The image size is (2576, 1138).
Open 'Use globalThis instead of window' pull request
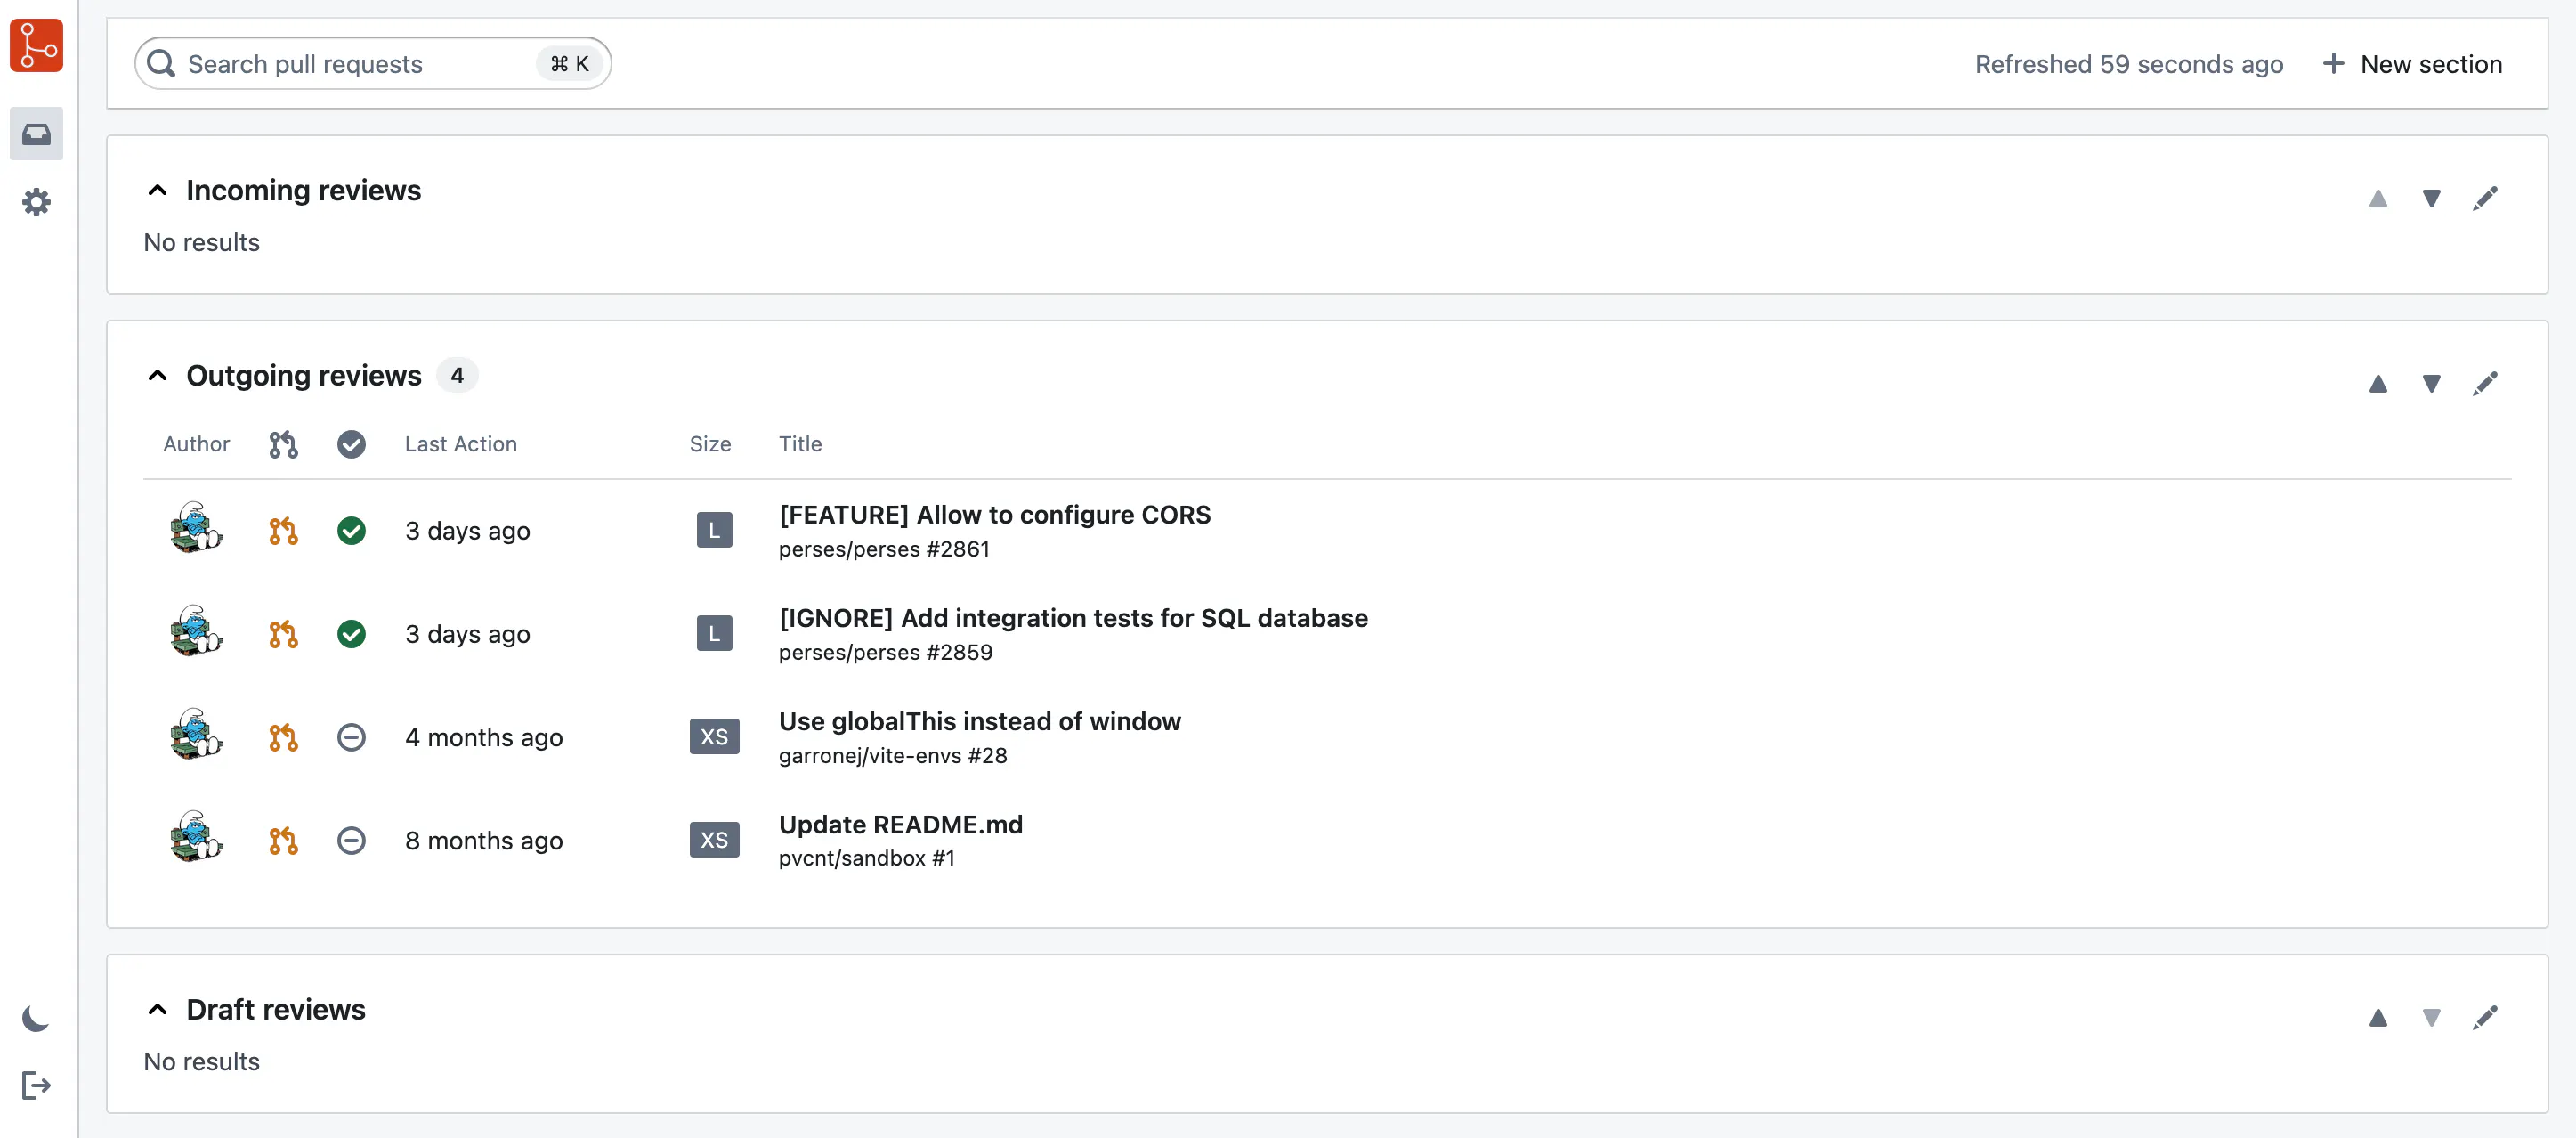click(x=979, y=721)
